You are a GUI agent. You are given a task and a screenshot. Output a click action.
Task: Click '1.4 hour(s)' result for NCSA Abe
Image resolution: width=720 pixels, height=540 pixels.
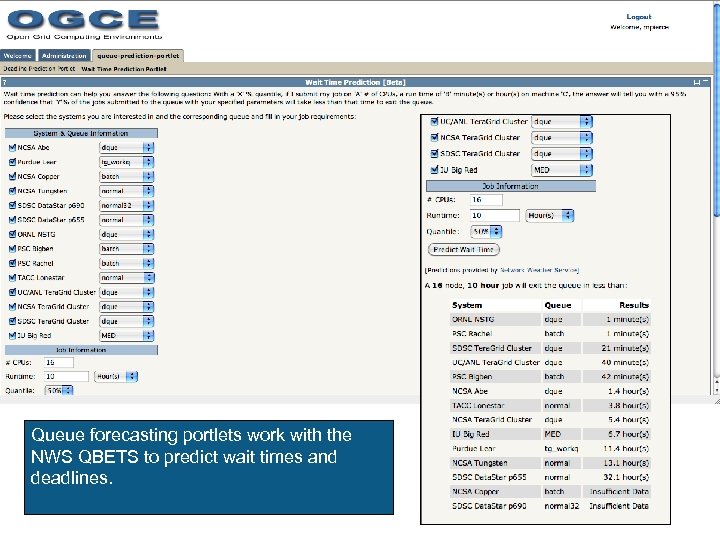point(628,391)
